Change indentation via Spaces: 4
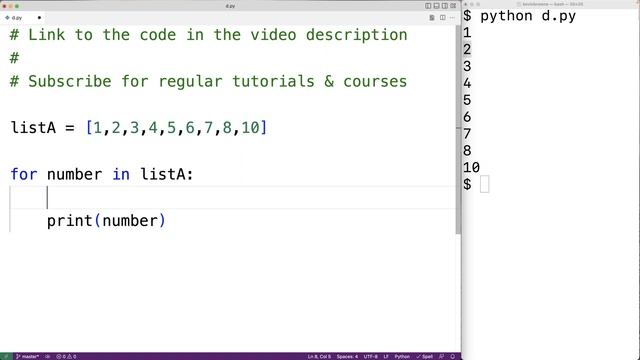The width and height of the screenshot is (640, 360). click(347, 356)
